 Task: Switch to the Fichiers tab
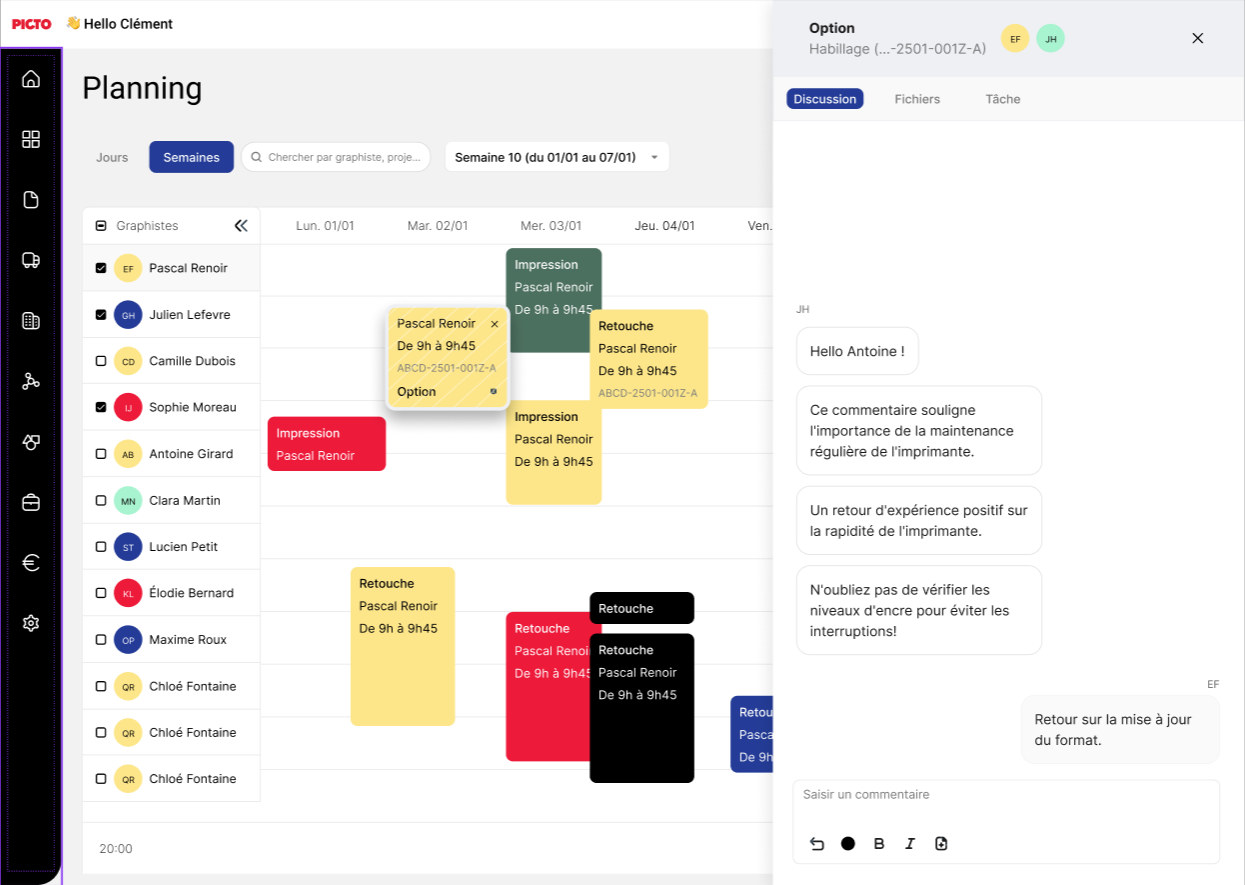coord(917,99)
